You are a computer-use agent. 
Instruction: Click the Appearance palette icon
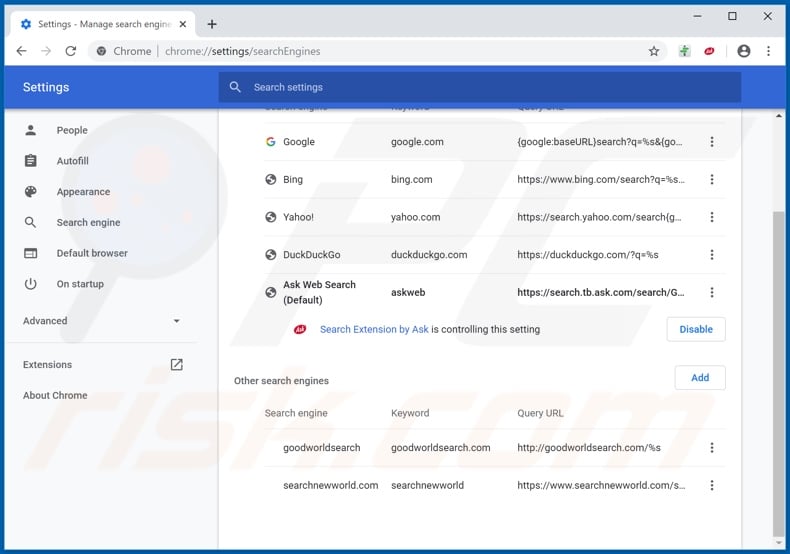pyautogui.click(x=30, y=191)
